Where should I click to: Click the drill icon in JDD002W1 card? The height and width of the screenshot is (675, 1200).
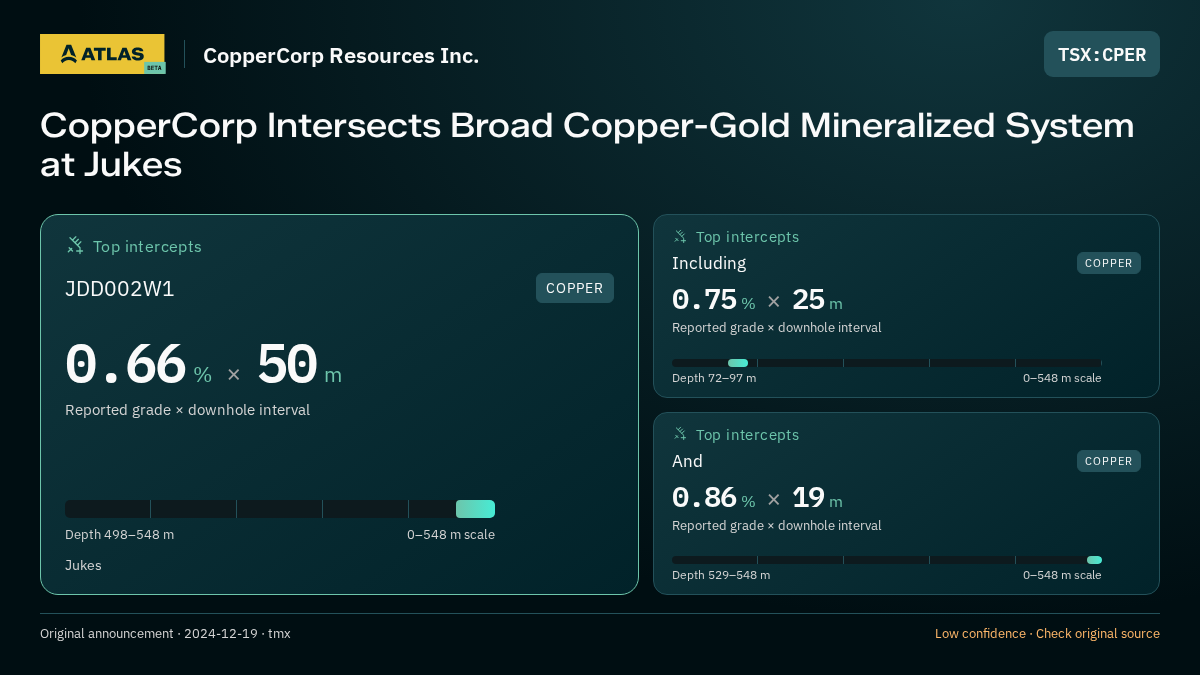point(75,245)
